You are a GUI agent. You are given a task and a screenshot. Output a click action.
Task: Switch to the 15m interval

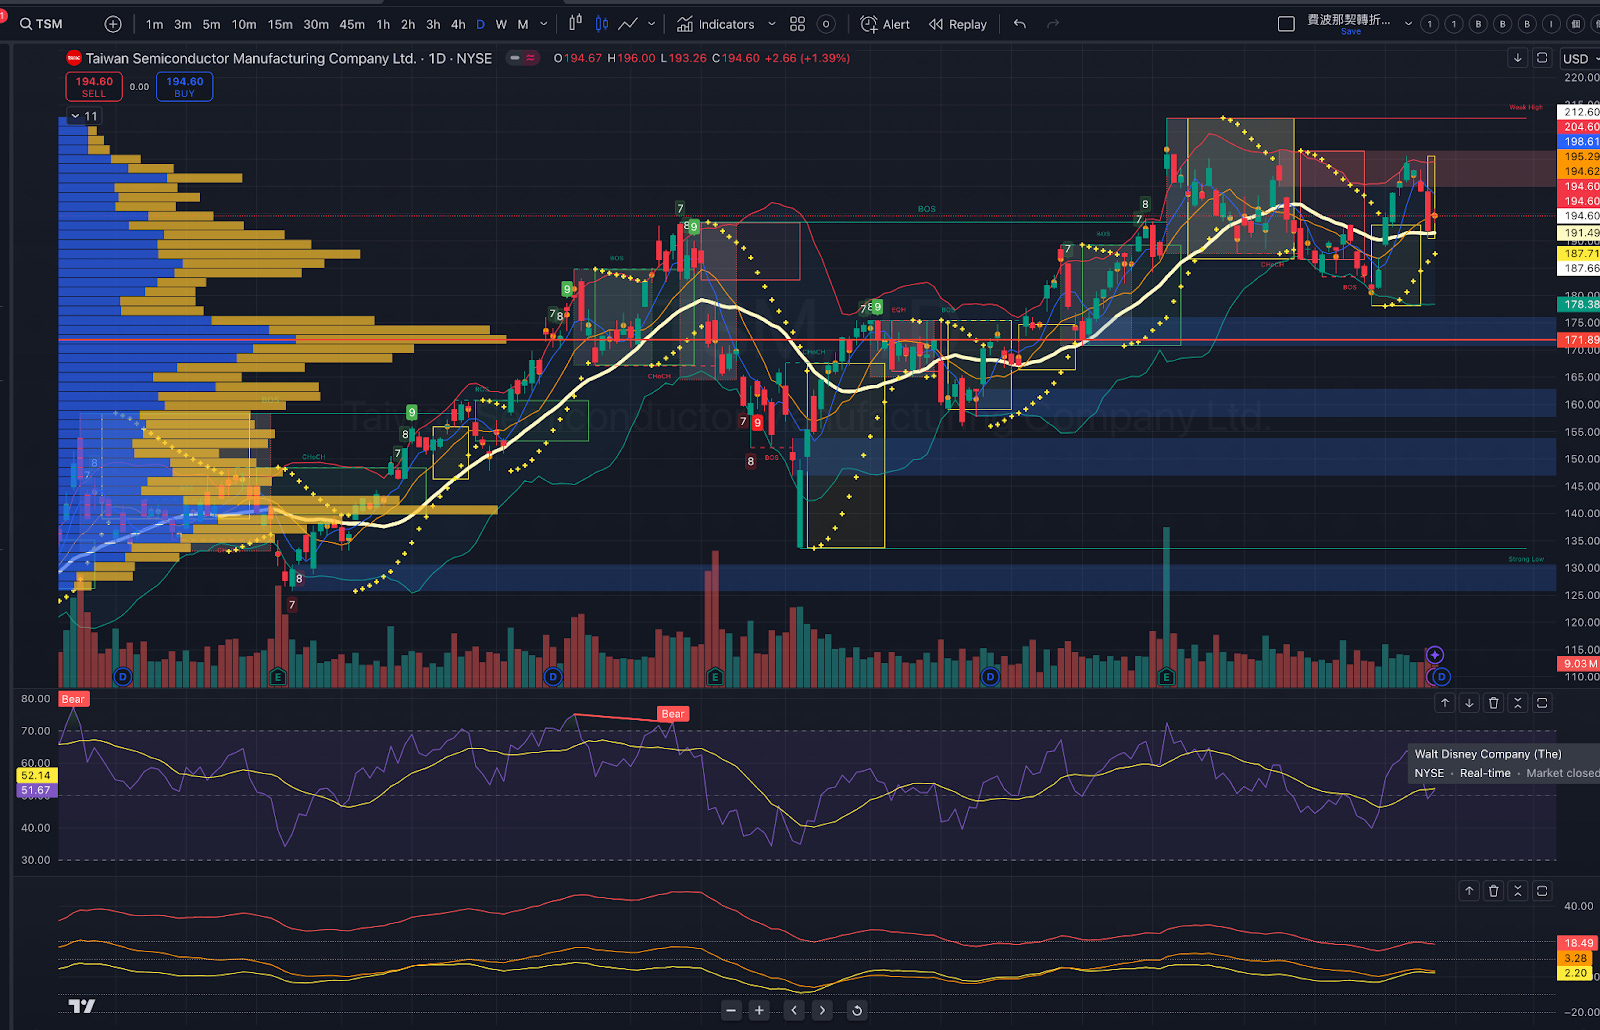[x=280, y=24]
